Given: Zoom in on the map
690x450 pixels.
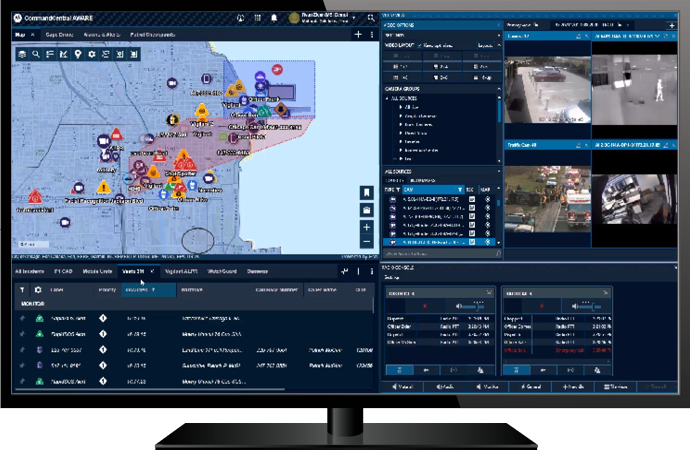Looking at the screenshot, I should coord(367,227).
